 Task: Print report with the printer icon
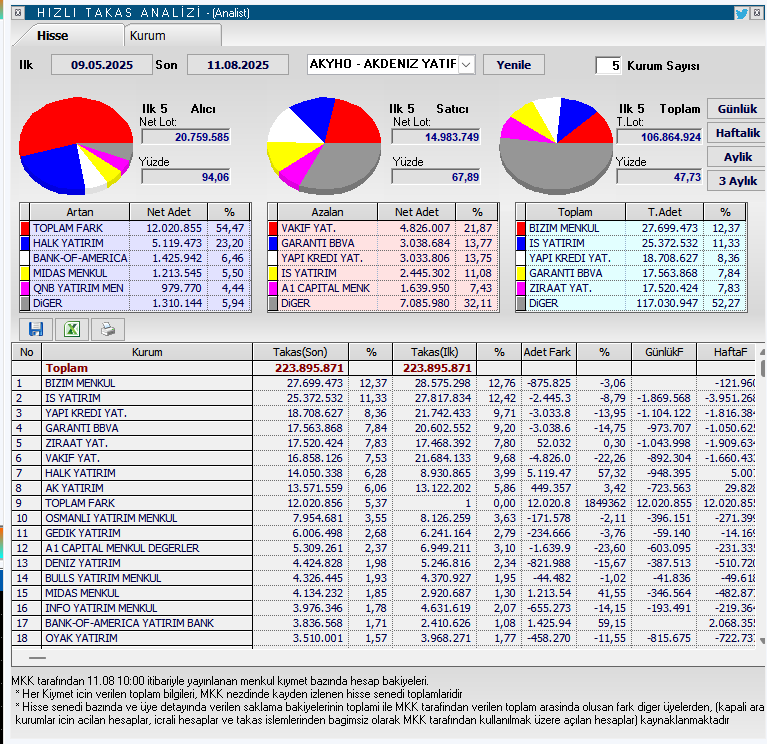click(x=108, y=329)
